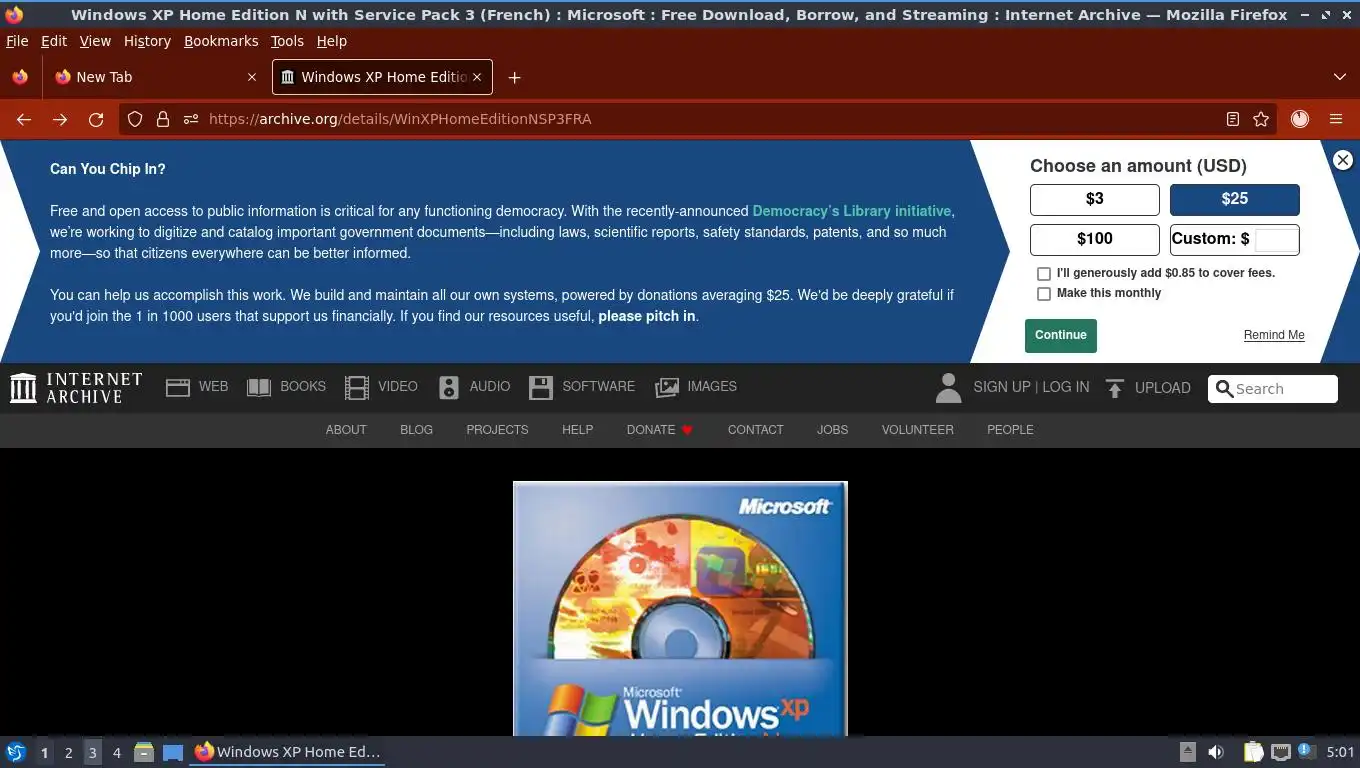Open the WEB media section

(197, 387)
